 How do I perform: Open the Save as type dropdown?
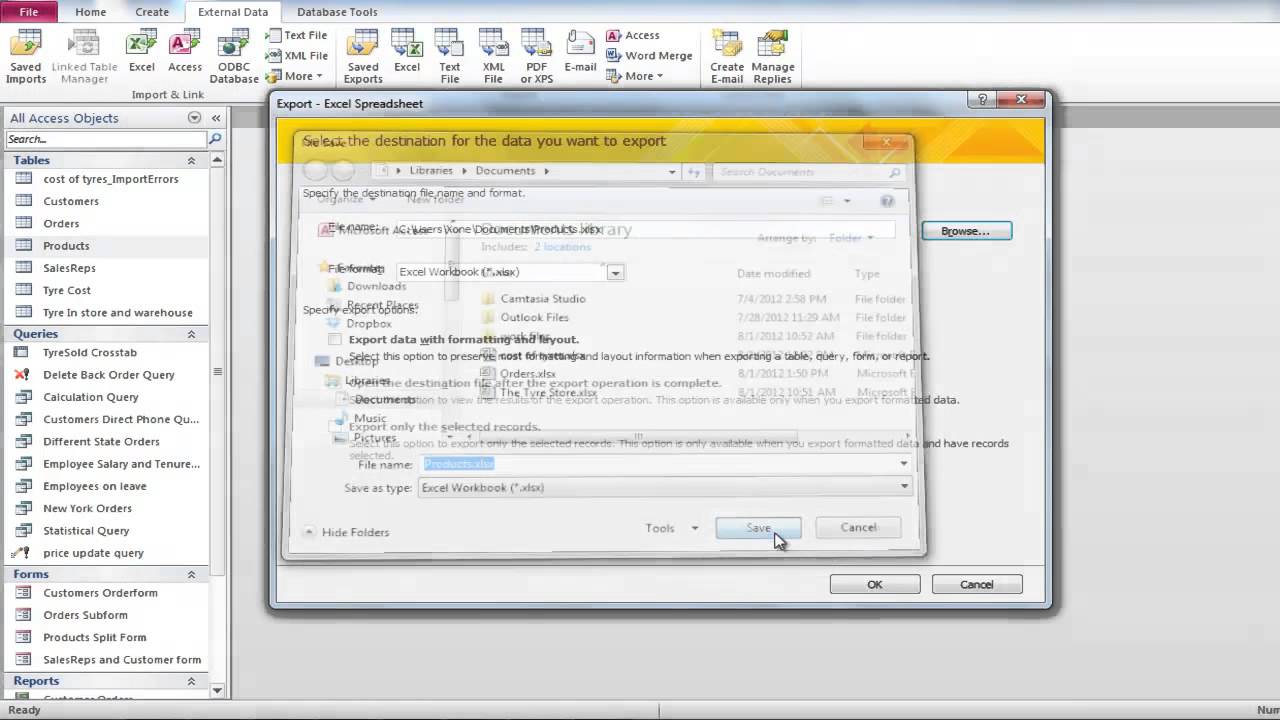(x=904, y=487)
